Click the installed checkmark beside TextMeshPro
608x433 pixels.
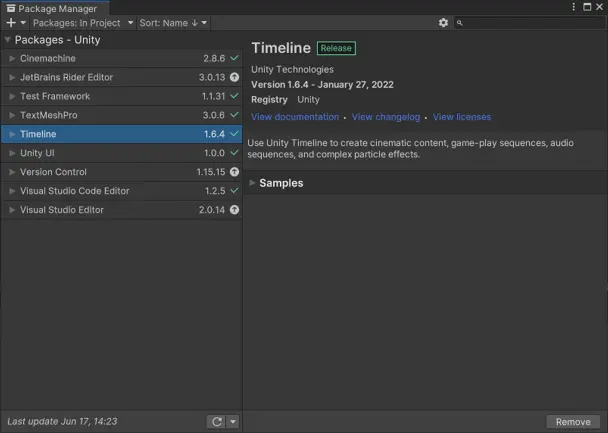[234, 115]
